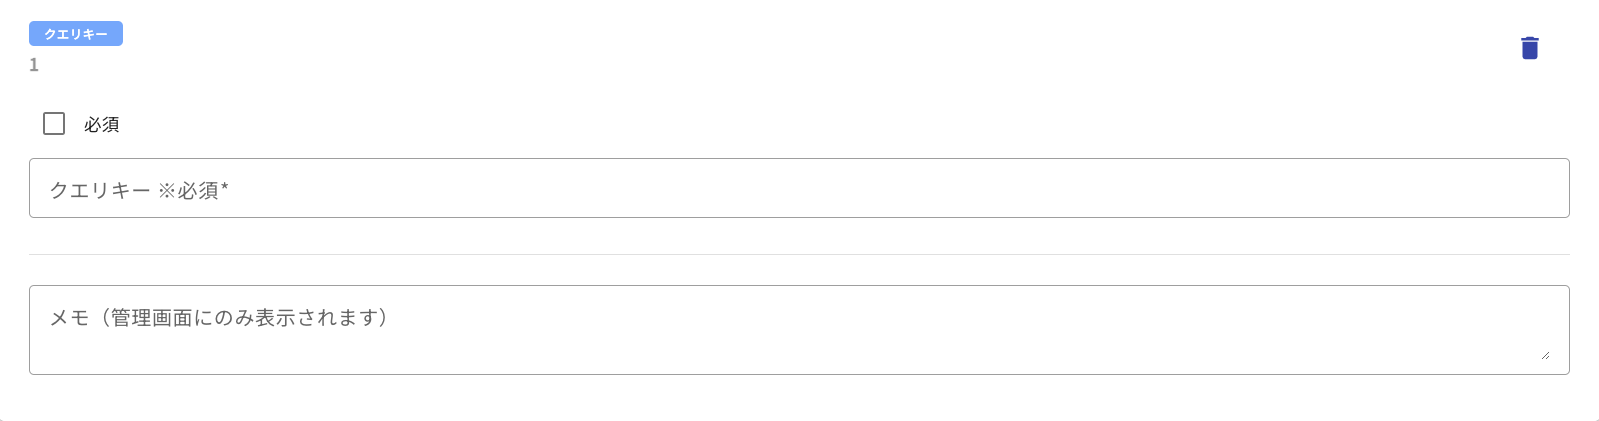1599x421 pixels.
Task: Click the メモ placeholder text
Action: click(220, 317)
